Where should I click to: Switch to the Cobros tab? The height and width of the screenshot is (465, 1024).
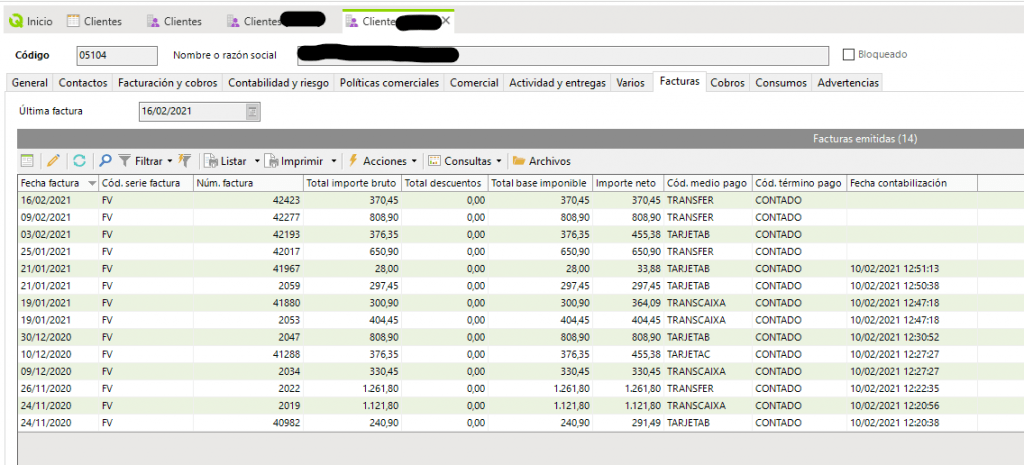(x=728, y=83)
